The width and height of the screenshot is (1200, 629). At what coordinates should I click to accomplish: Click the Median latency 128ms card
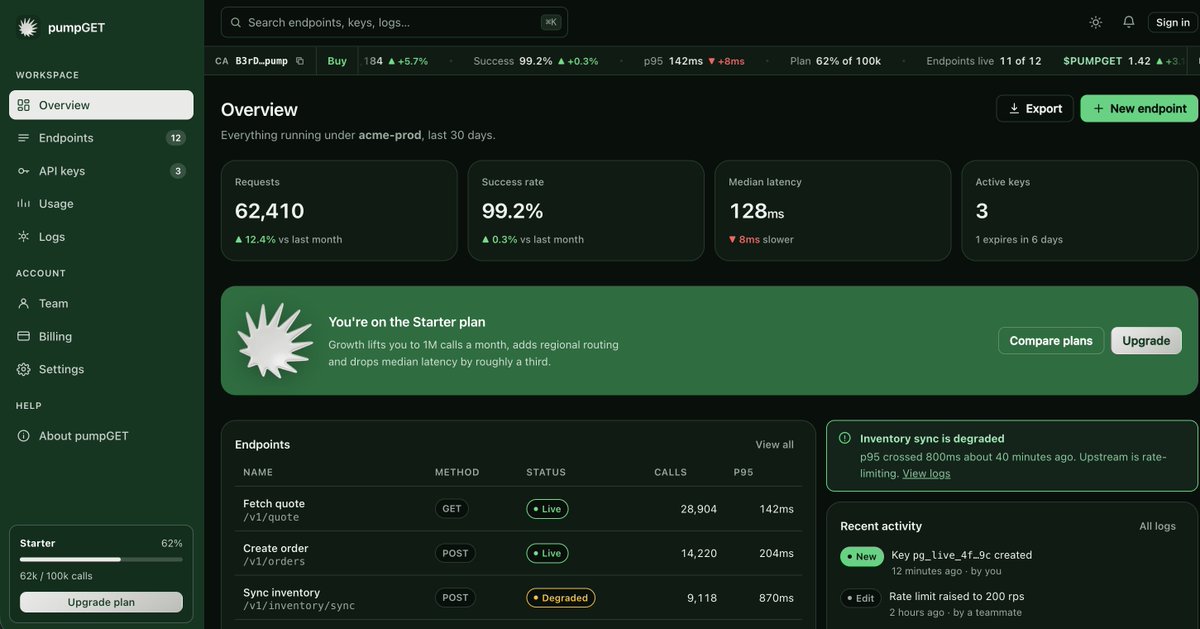pyautogui.click(x=833, y=211)
